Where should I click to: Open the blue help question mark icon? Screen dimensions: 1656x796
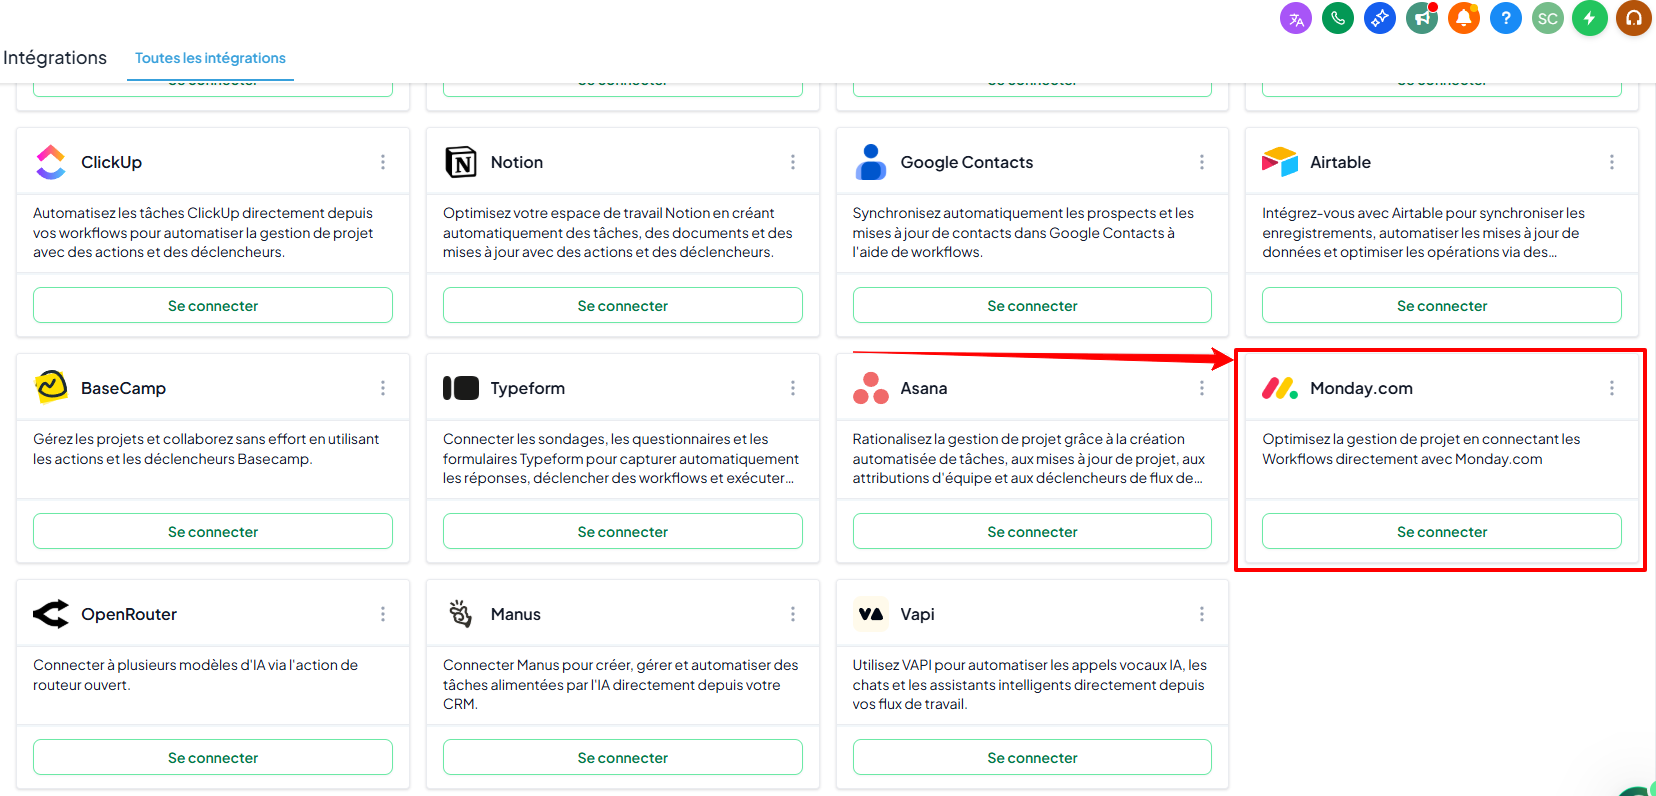1506,18
